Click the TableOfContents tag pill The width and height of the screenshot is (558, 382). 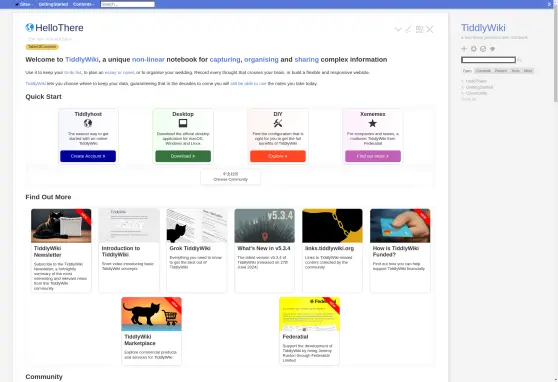tap(42, 47)
